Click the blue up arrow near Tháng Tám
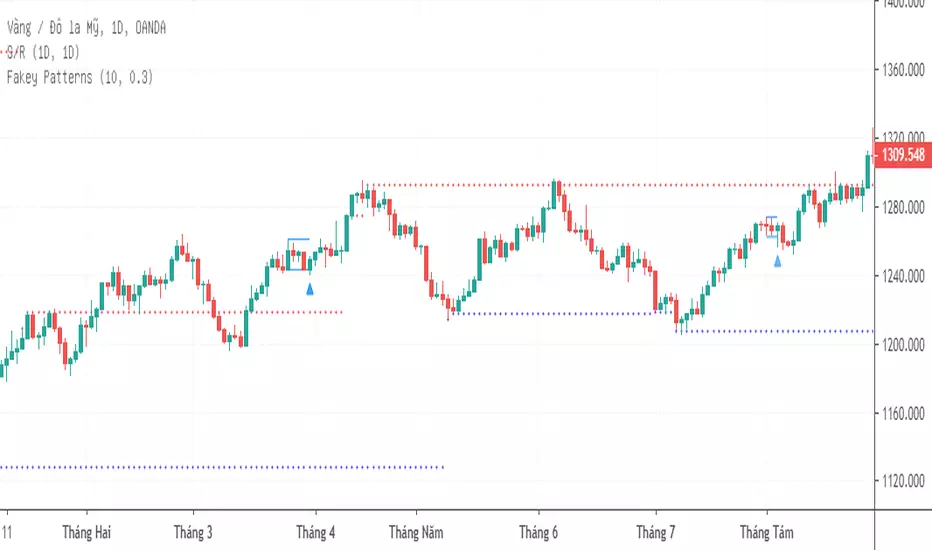The image size is (932, 550). point(778,260)
